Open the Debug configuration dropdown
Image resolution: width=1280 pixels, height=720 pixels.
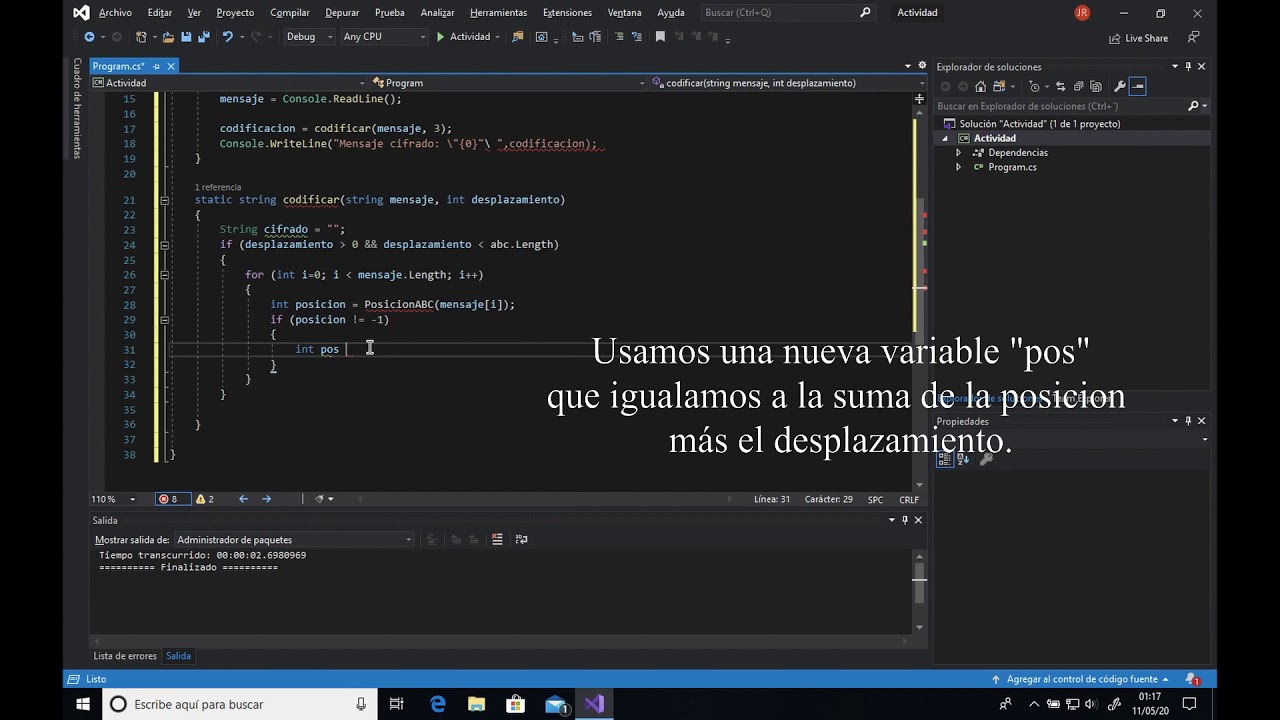[x=309, y=37]
